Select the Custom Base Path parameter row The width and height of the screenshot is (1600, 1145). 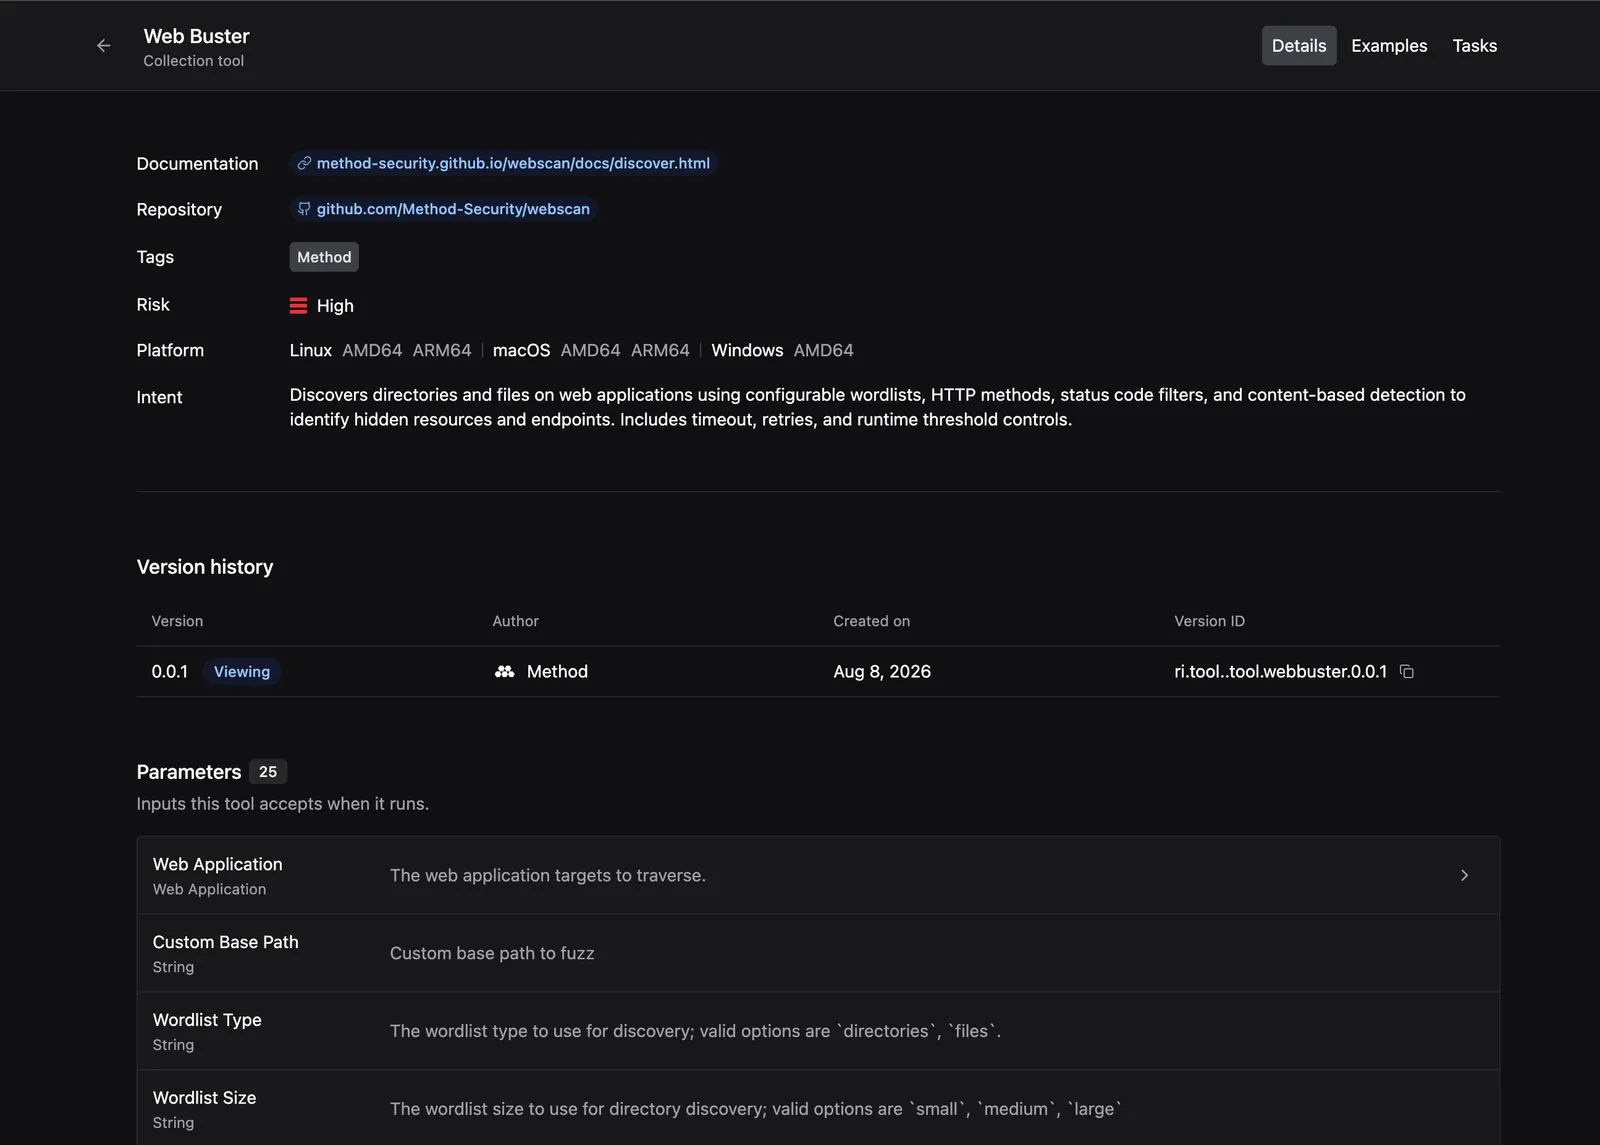pyautogui.click(x=818, y=953)
